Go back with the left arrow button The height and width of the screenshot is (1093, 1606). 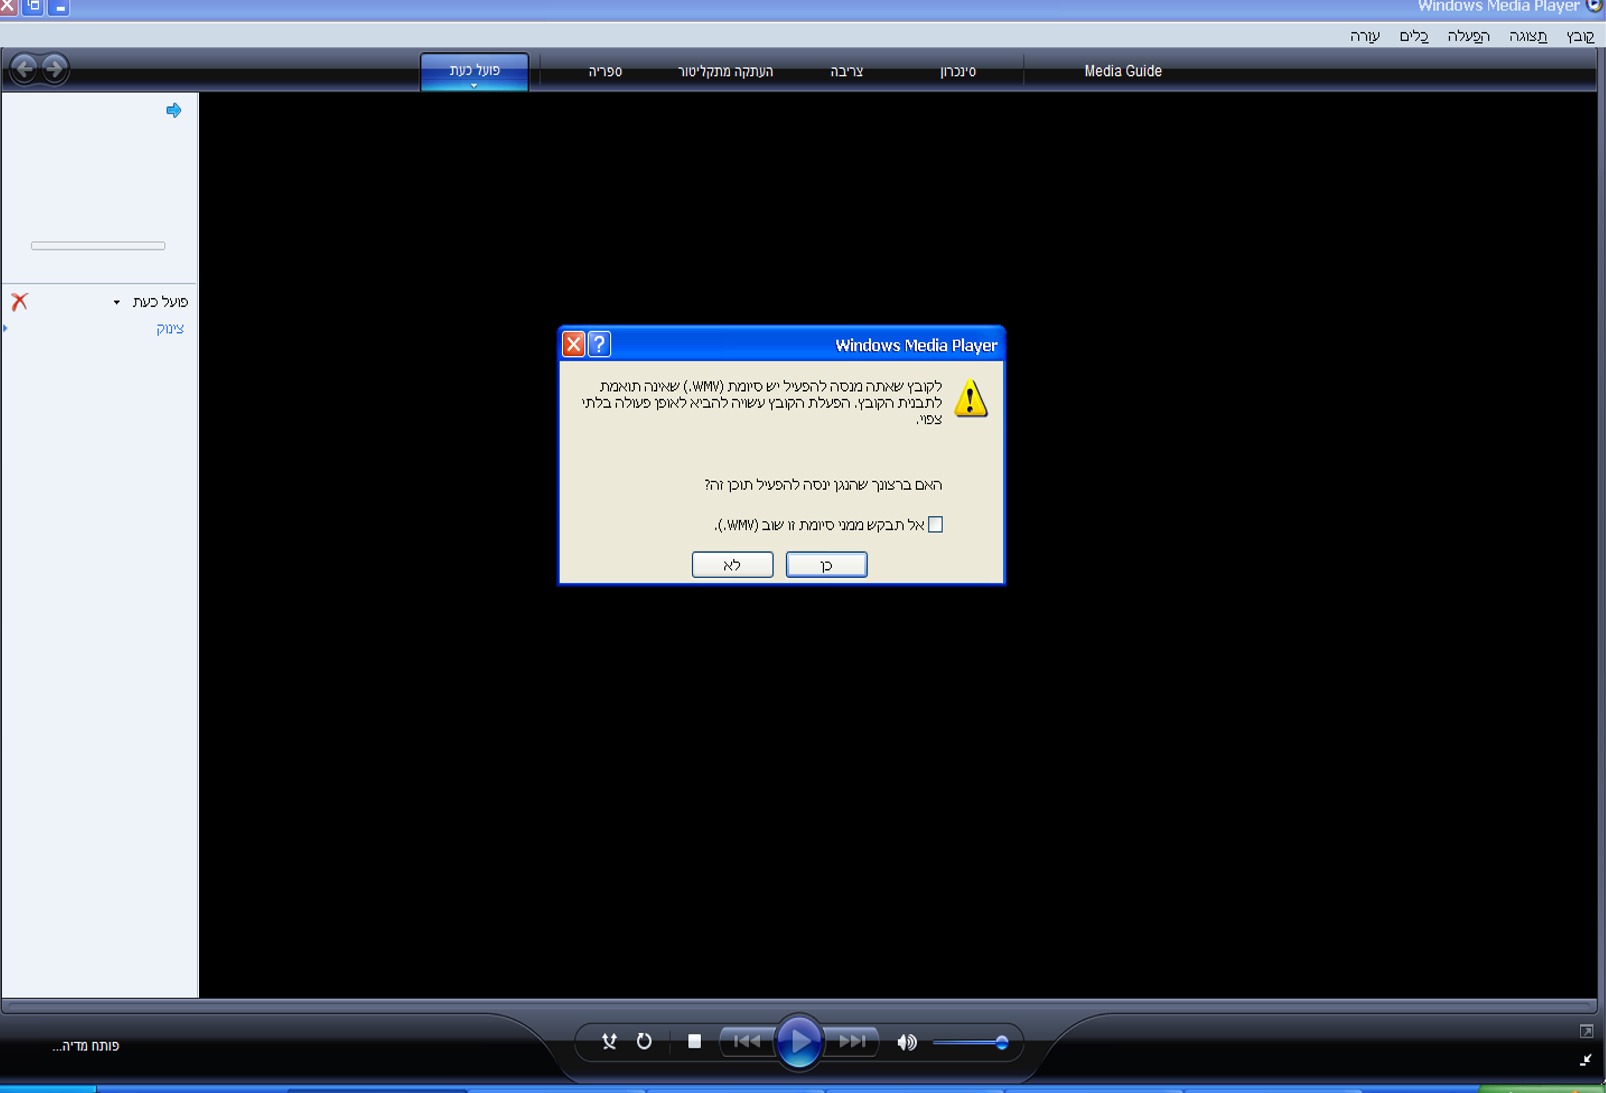(24, 68)
